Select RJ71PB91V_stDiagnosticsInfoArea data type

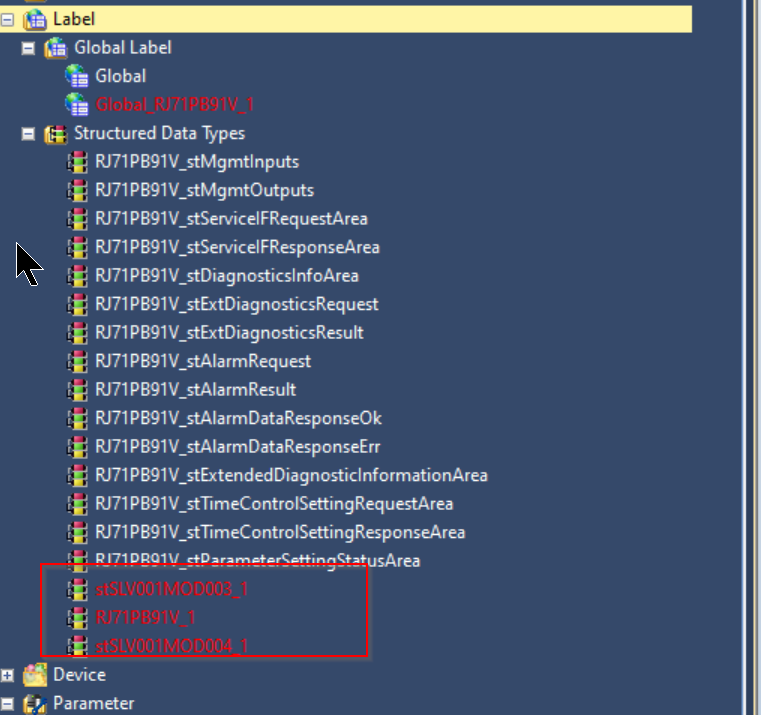click(227, 276)
